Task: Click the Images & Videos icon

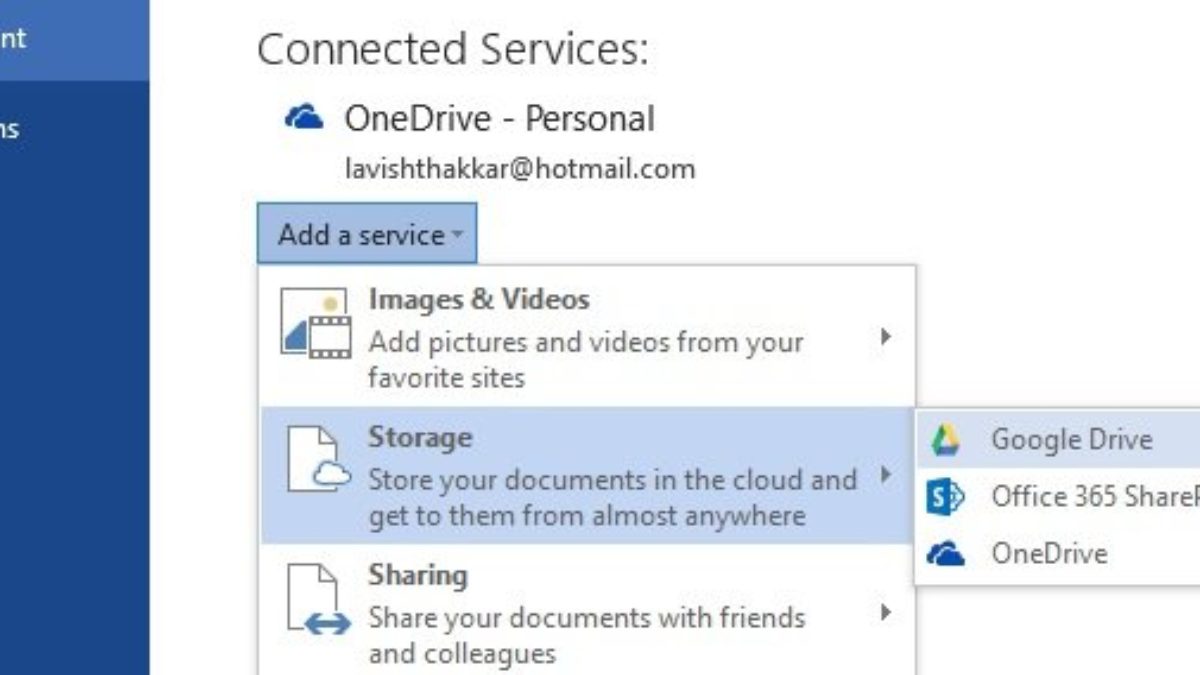Action: click(315, 323)
